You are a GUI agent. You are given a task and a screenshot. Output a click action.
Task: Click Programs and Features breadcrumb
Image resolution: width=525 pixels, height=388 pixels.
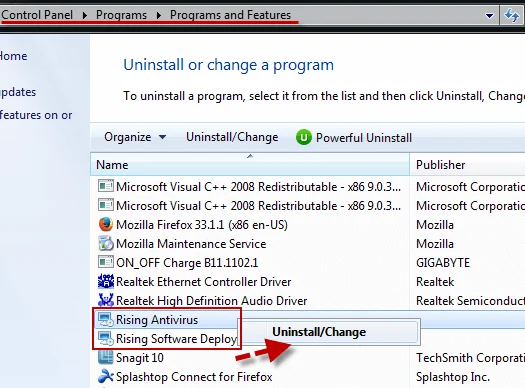(230, 15)
